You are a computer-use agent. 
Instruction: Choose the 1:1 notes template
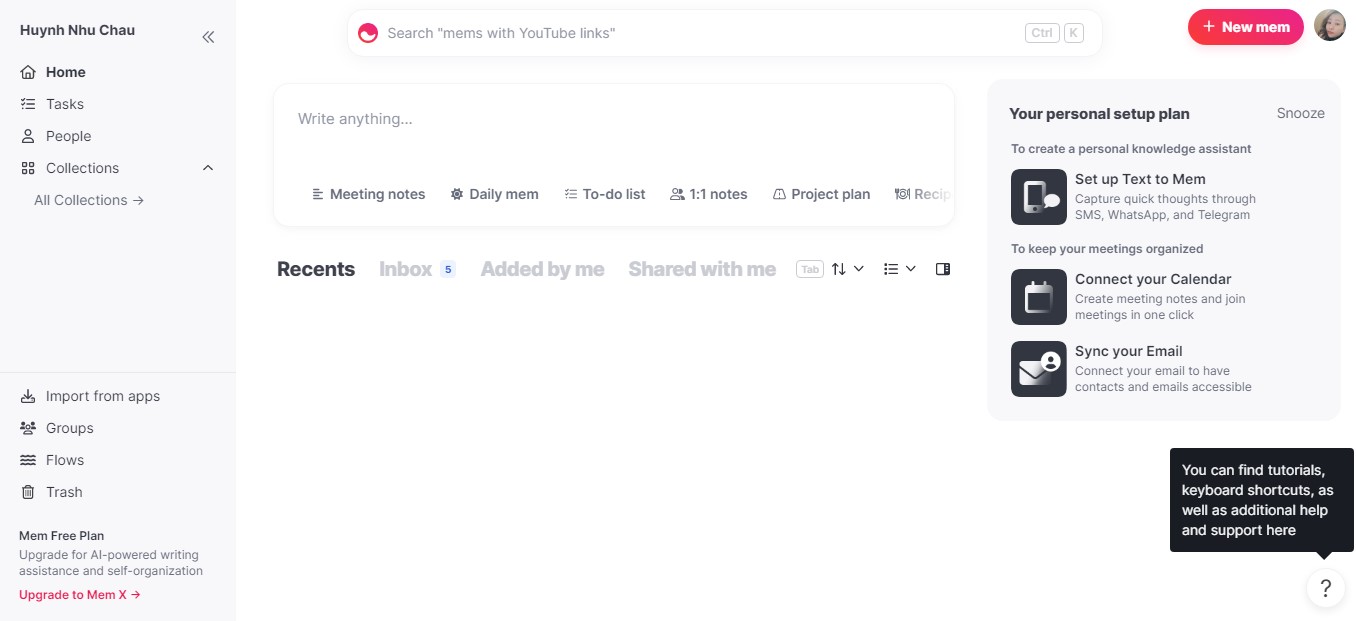709,194
